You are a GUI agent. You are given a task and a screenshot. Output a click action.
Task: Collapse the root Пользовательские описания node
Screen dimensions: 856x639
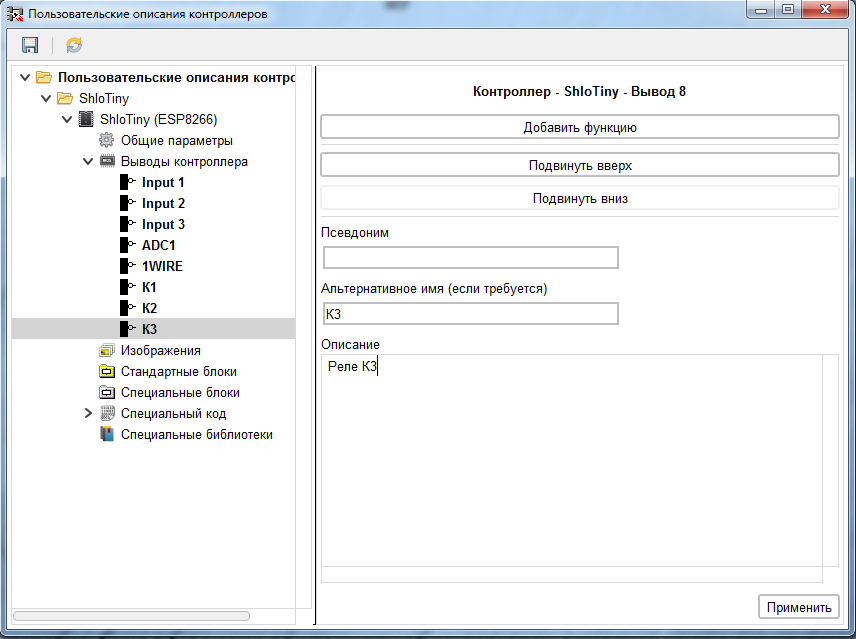pos(25,77)
